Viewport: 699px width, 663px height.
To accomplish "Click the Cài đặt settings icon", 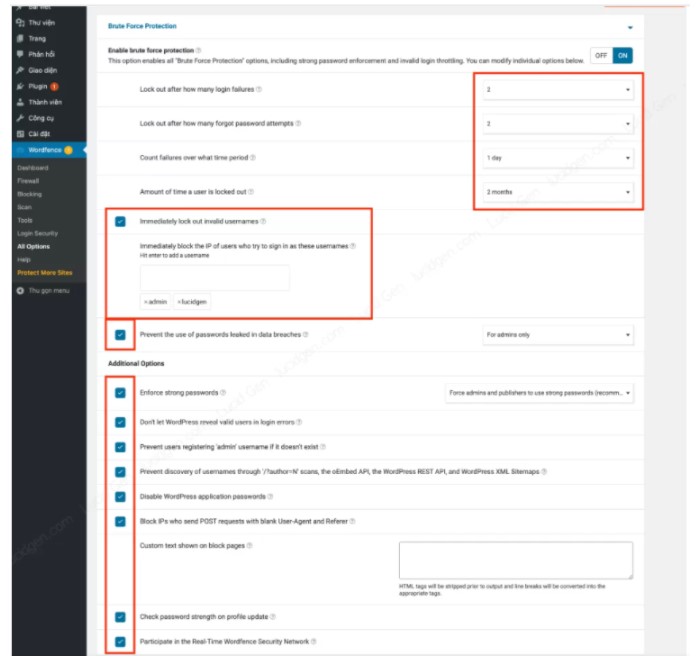I will coord(20,134).
